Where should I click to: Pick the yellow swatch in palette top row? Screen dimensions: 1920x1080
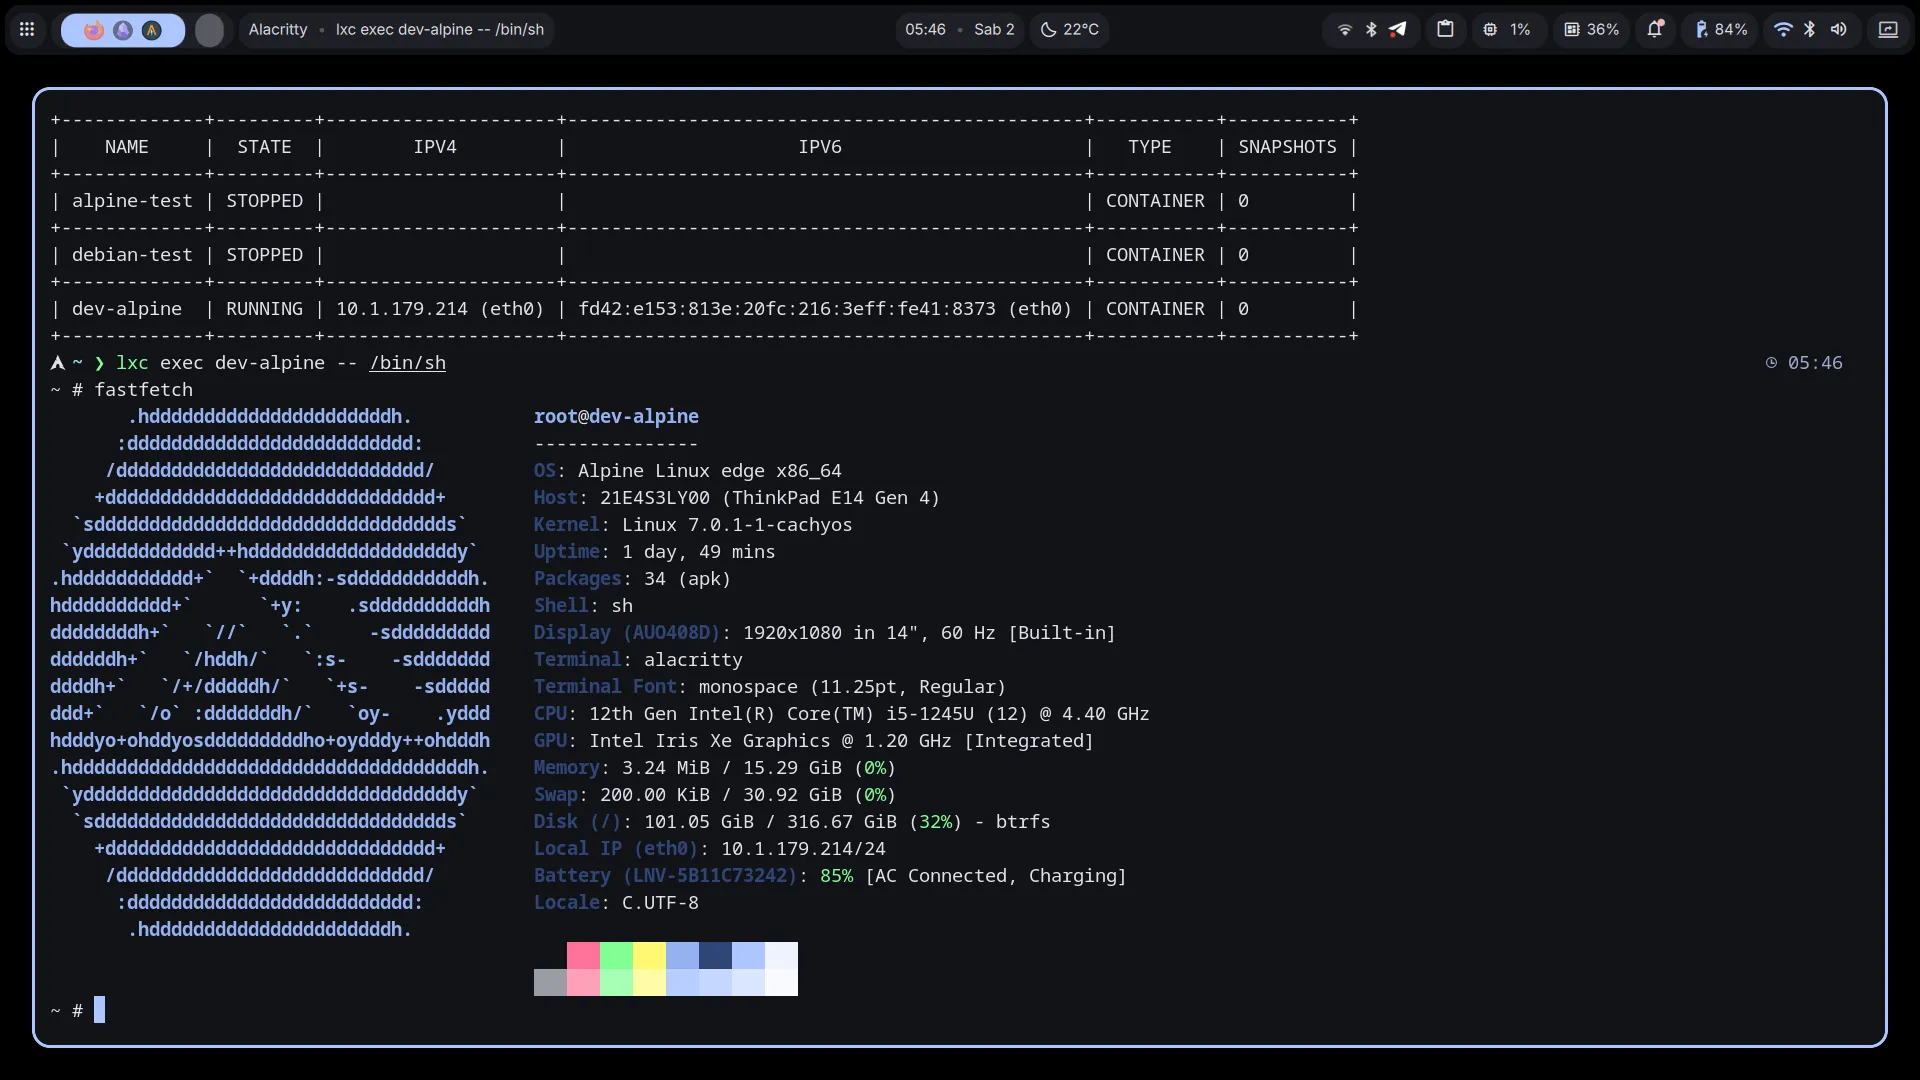tap(649, 955)
